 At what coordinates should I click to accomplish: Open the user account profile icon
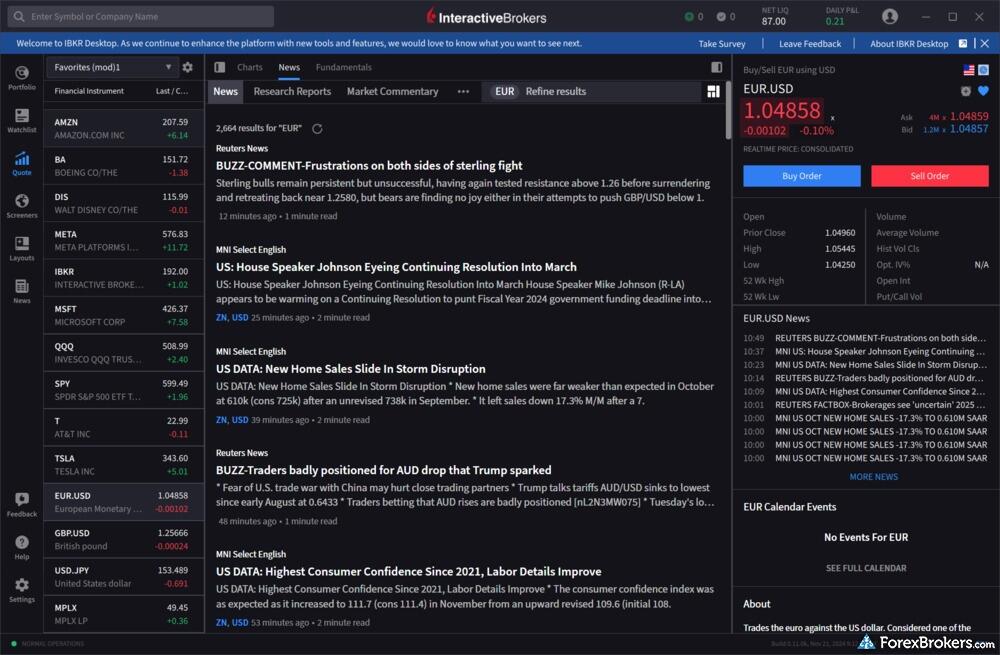click(890, 17)
